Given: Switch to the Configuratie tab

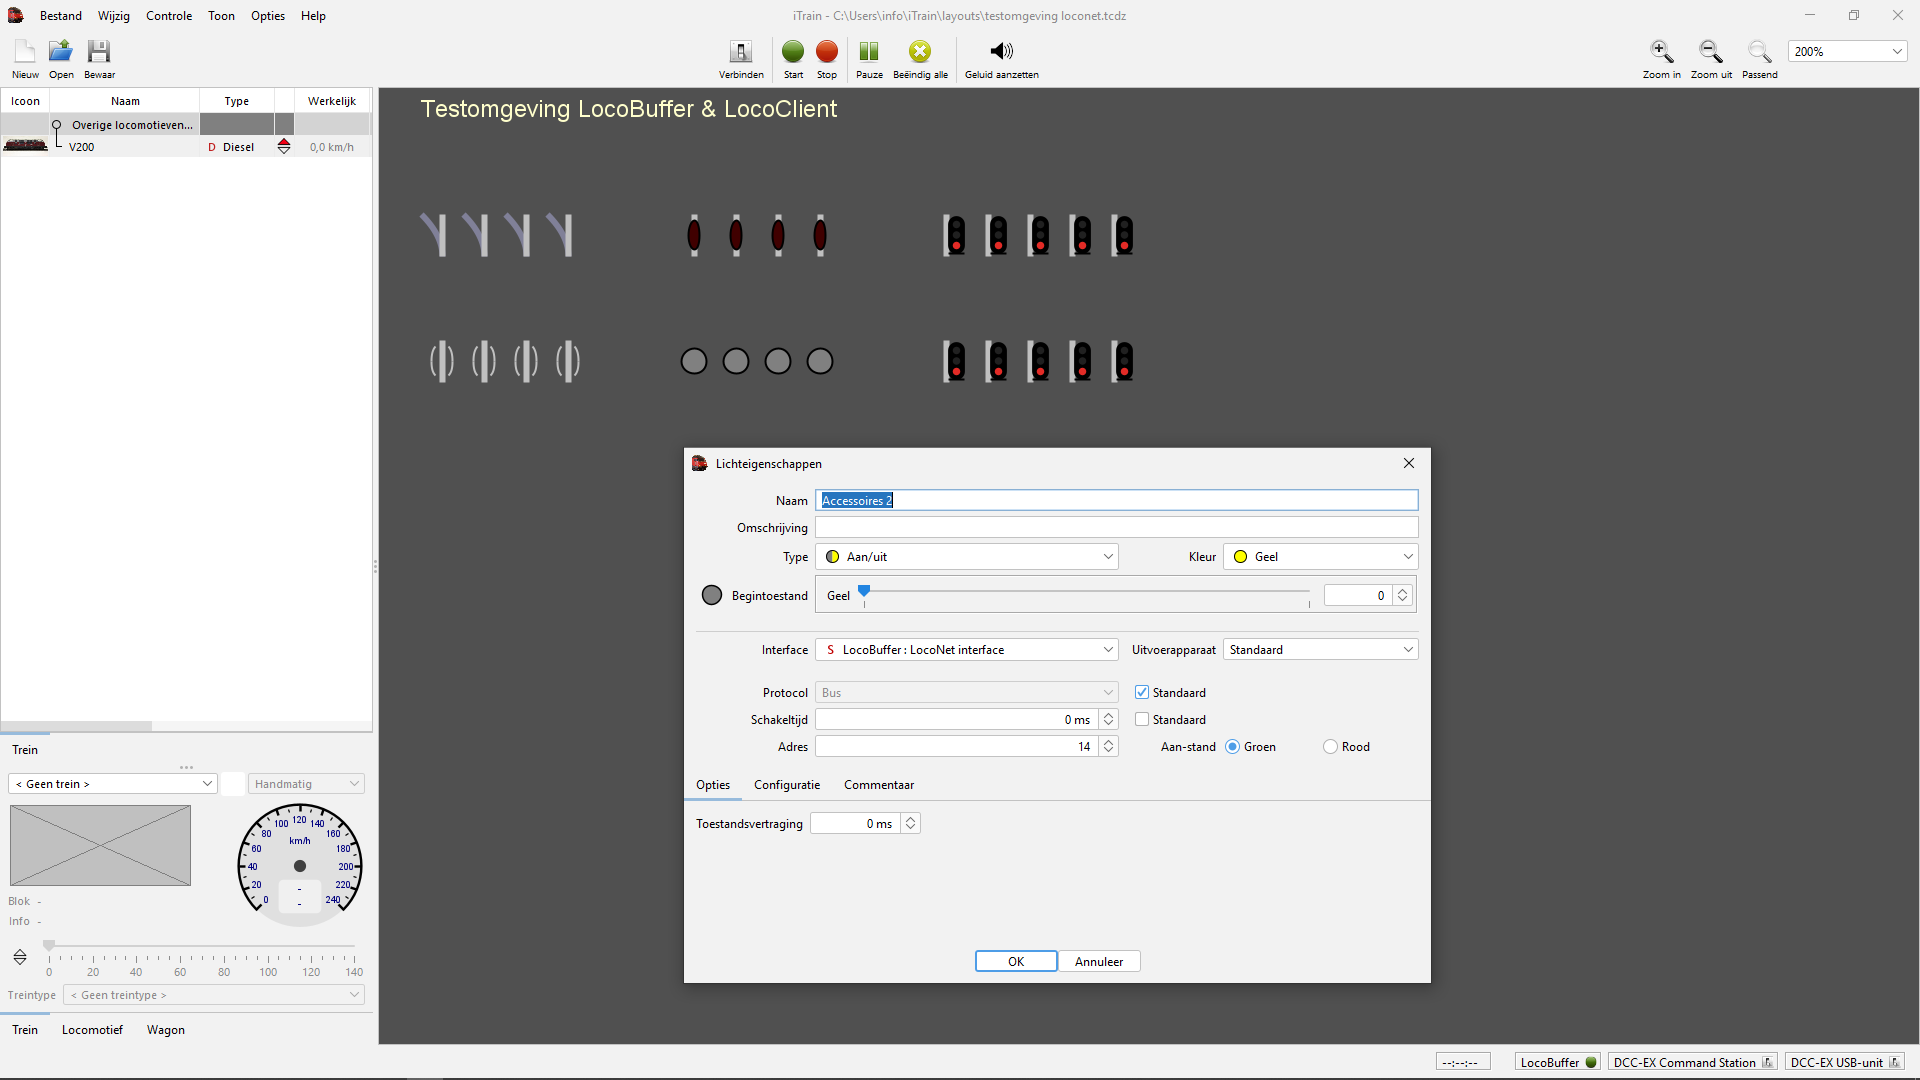Looking at the screenshot, I should tap(786, 785).
